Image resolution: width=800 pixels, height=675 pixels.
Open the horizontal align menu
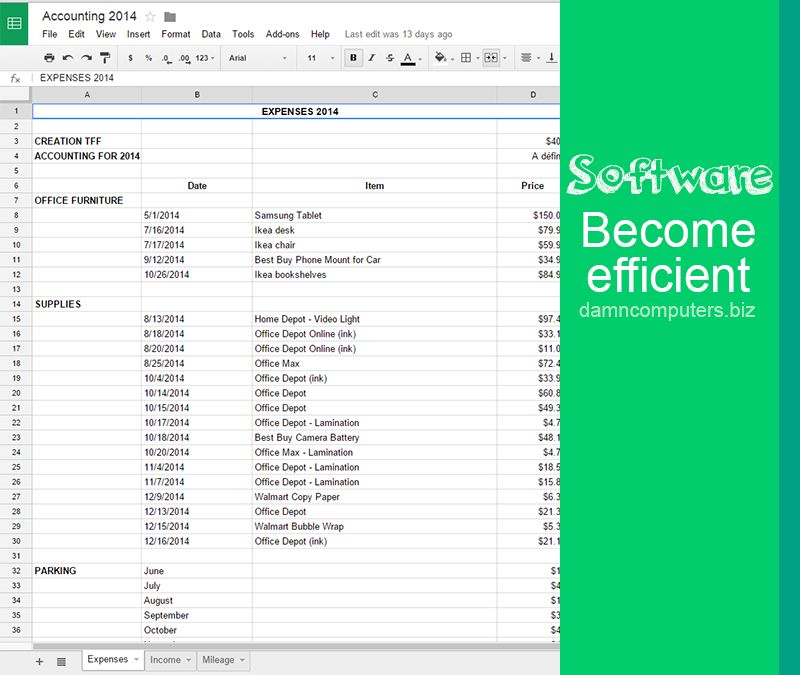coord(526,58)
